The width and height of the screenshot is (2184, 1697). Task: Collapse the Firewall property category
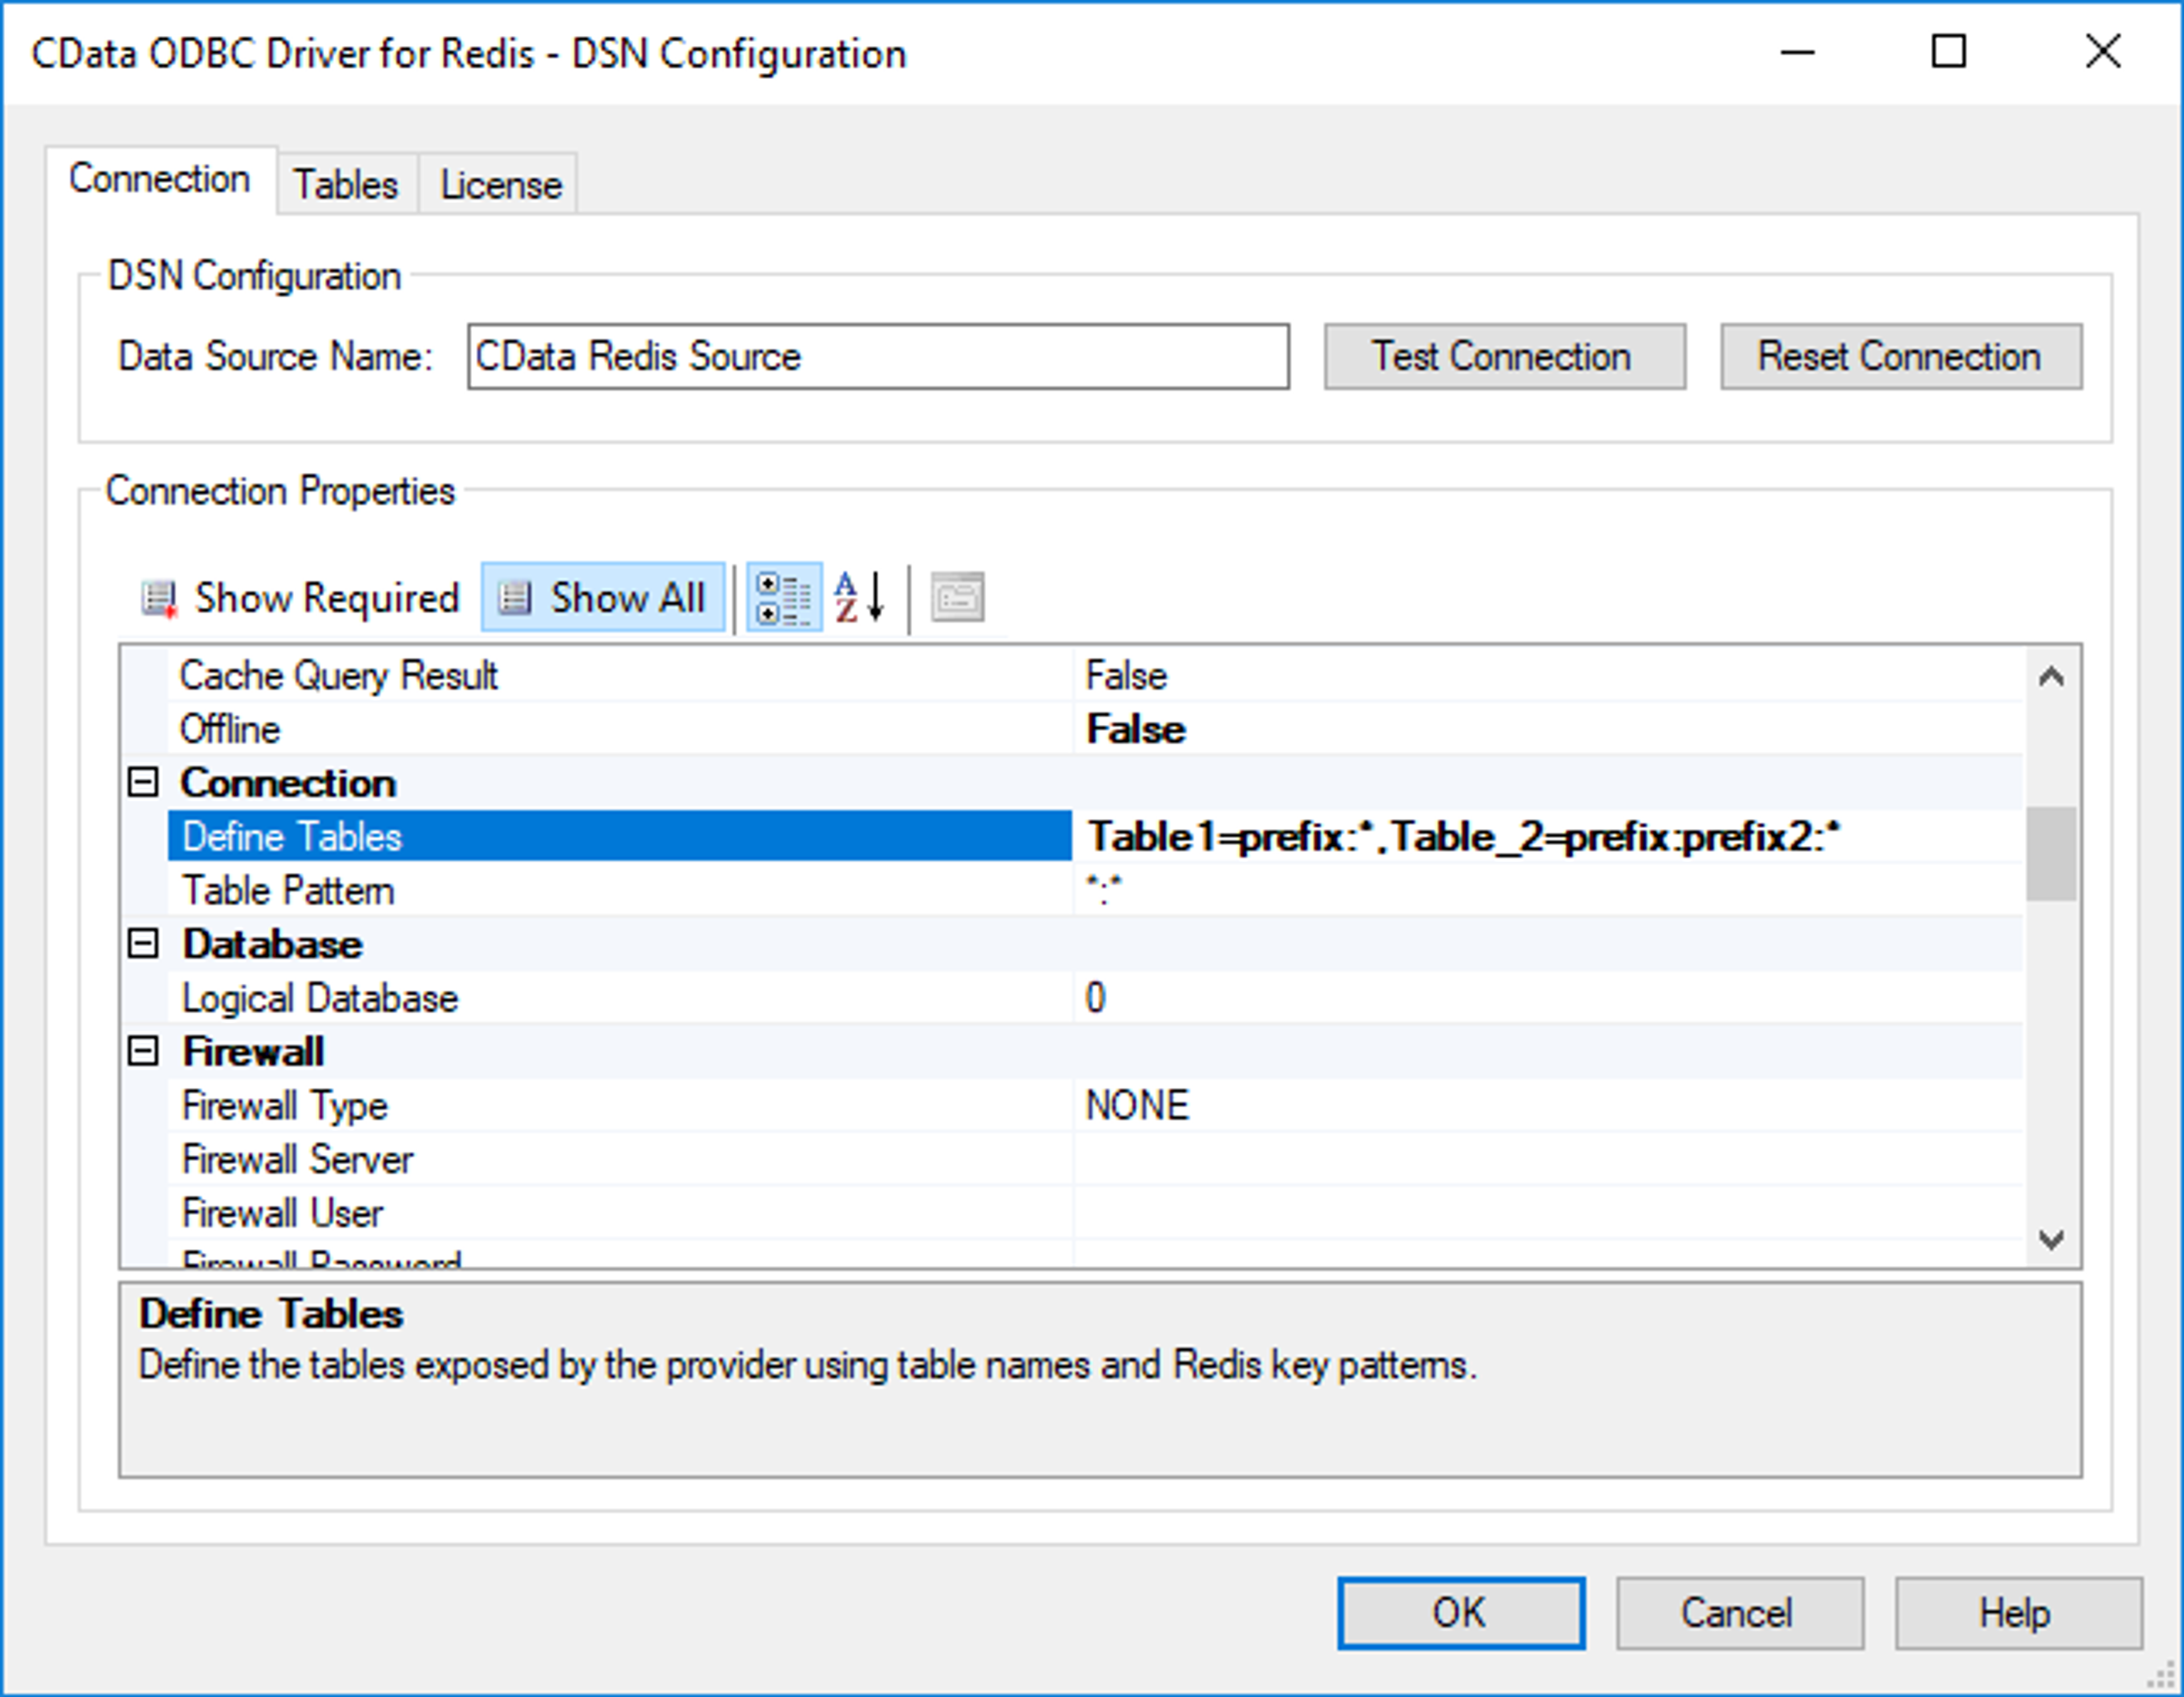click(143, 1051)
